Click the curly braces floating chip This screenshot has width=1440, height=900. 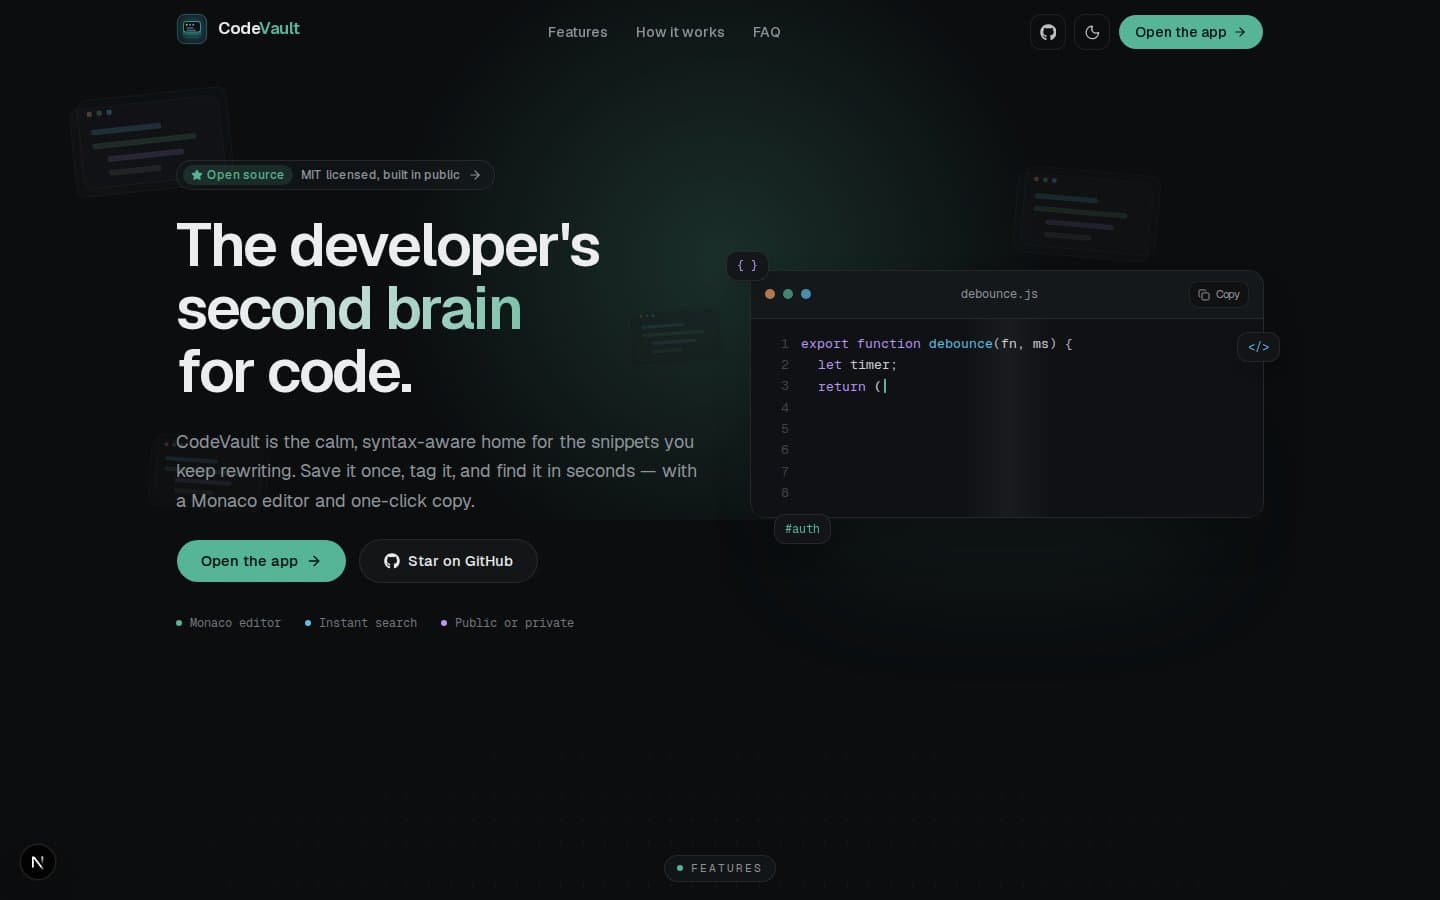747,266
